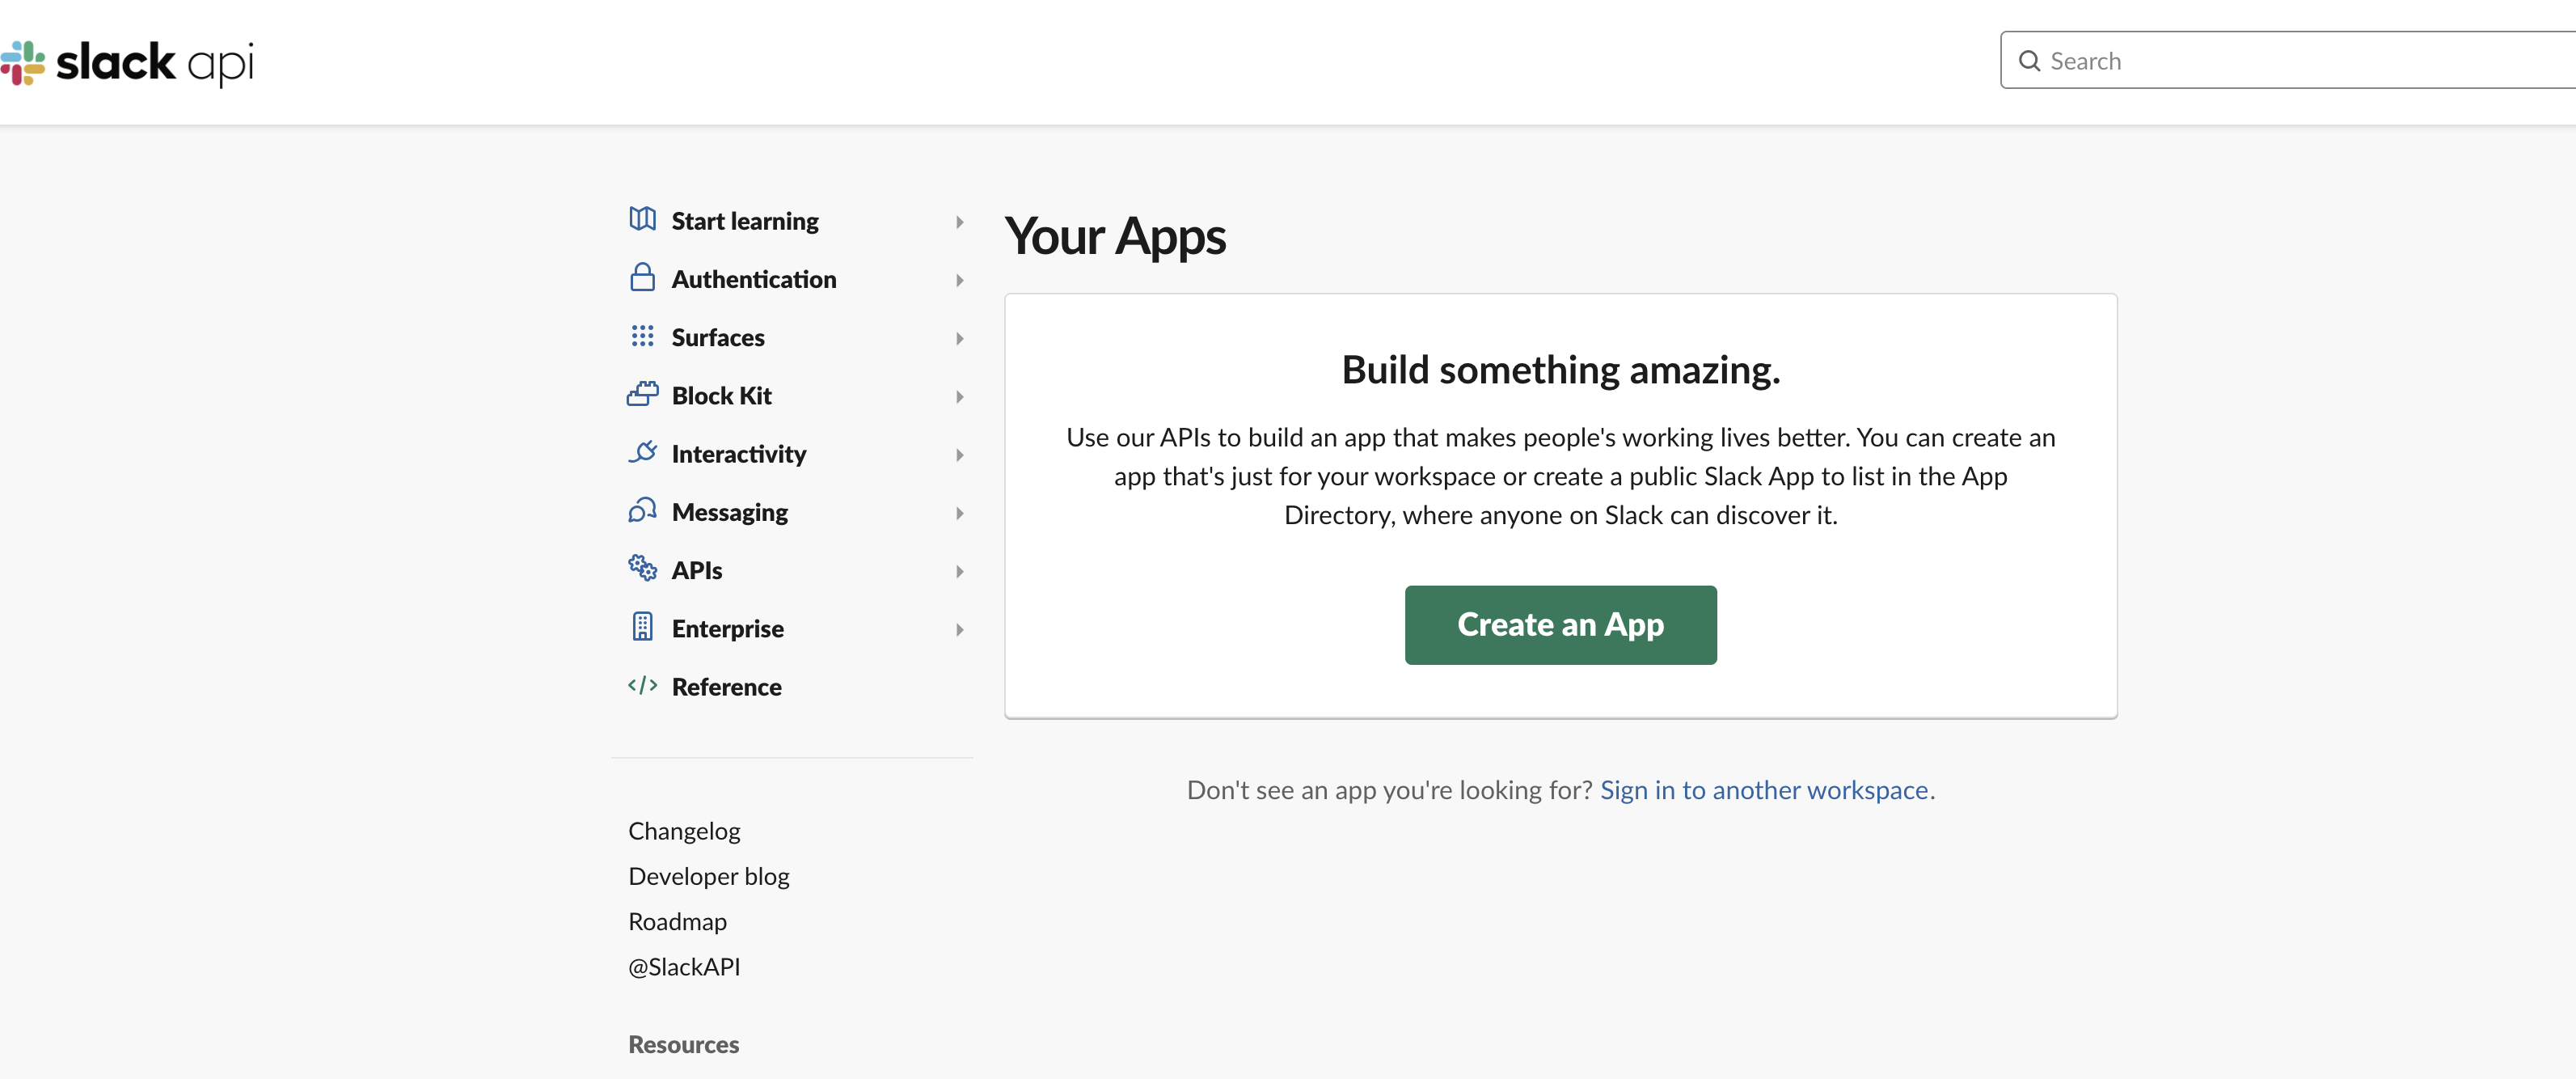Click the Slack API logo
Screen dimensions: 2576x1079
click(127, 62)
